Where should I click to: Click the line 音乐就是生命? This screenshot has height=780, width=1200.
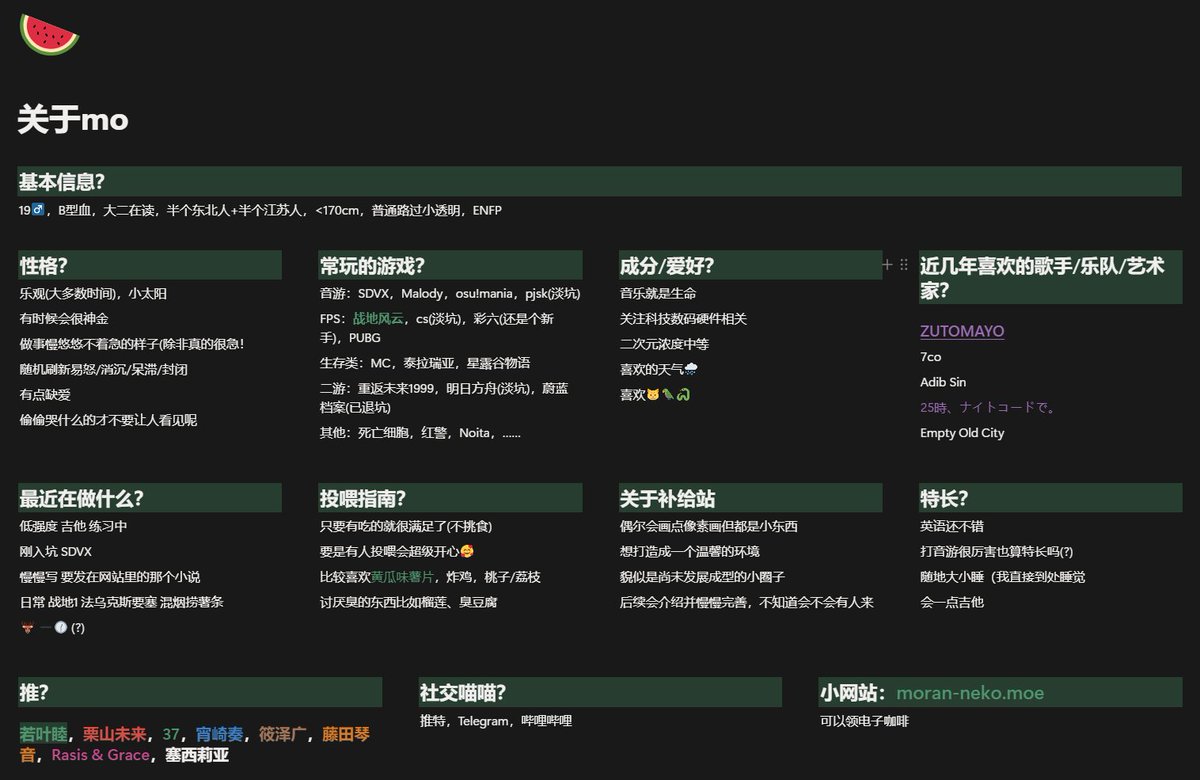658,293
